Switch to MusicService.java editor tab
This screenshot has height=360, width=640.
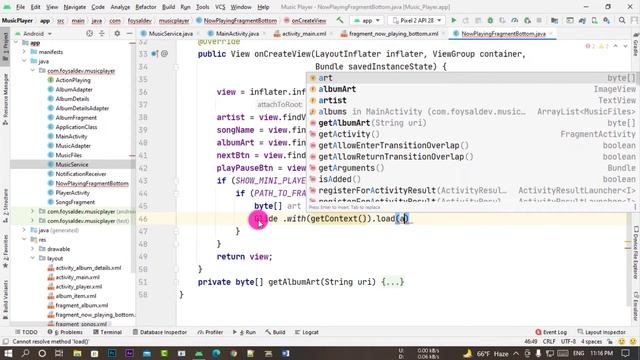[x=170, y=33]
